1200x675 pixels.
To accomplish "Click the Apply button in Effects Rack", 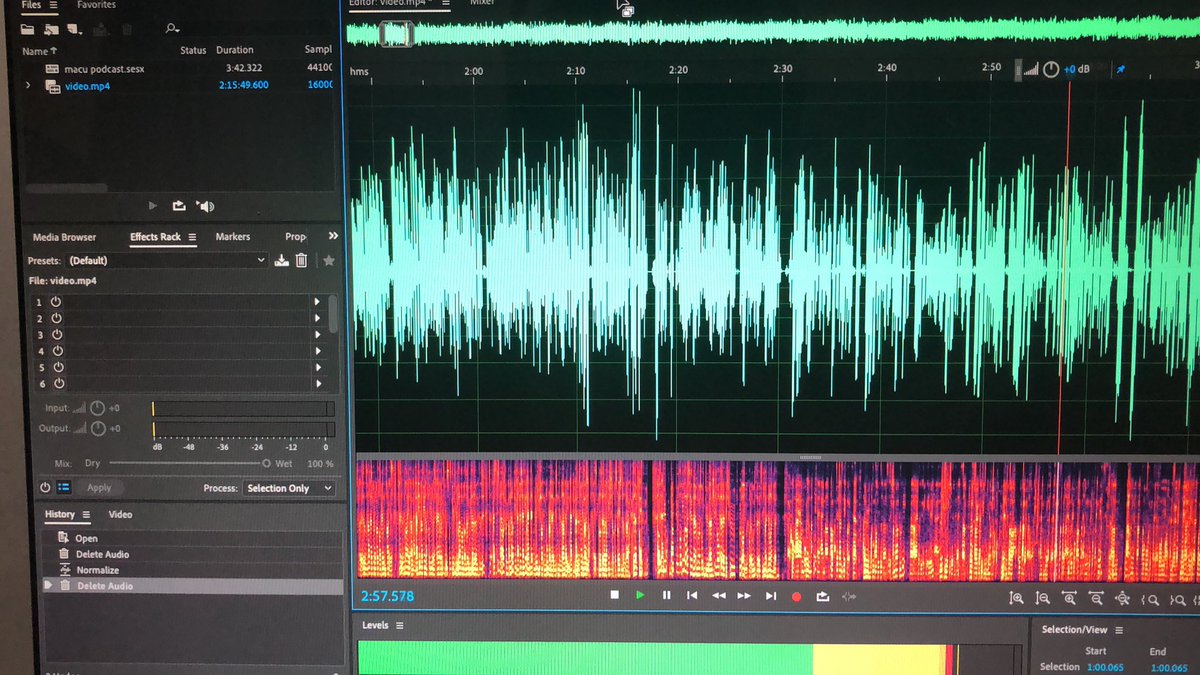I will (99, 488).
